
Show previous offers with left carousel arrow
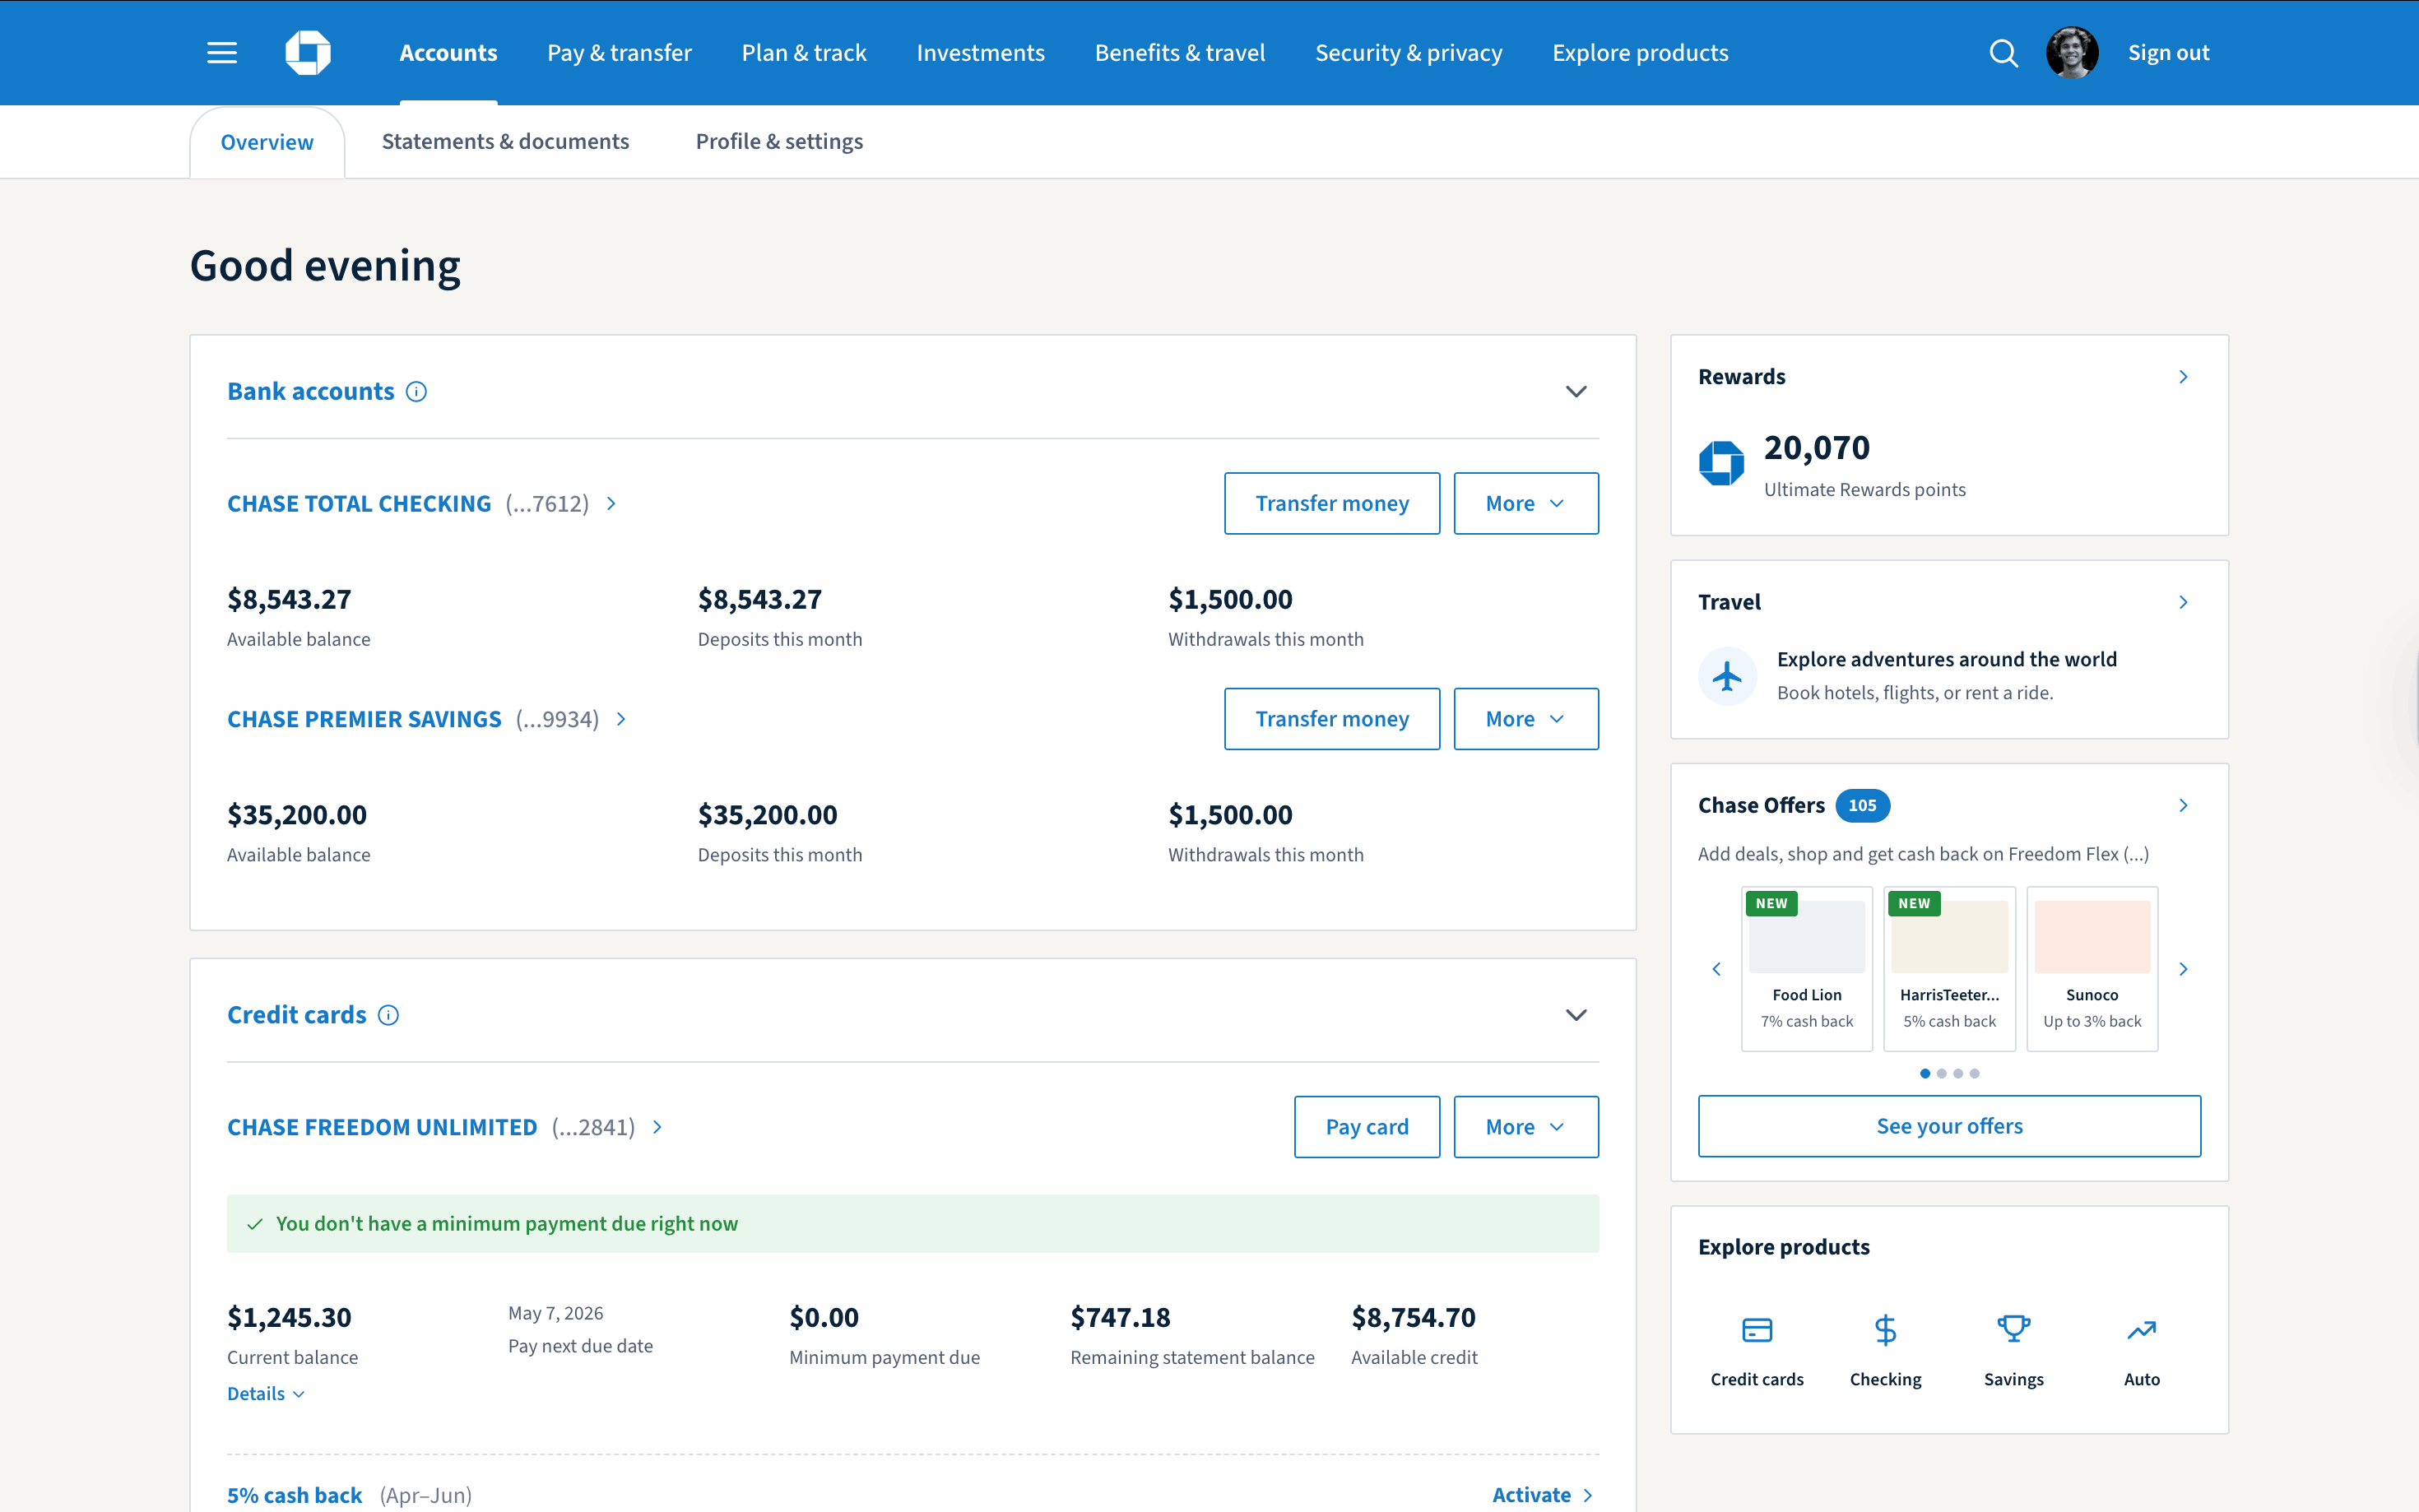(x=1716, y=969)
